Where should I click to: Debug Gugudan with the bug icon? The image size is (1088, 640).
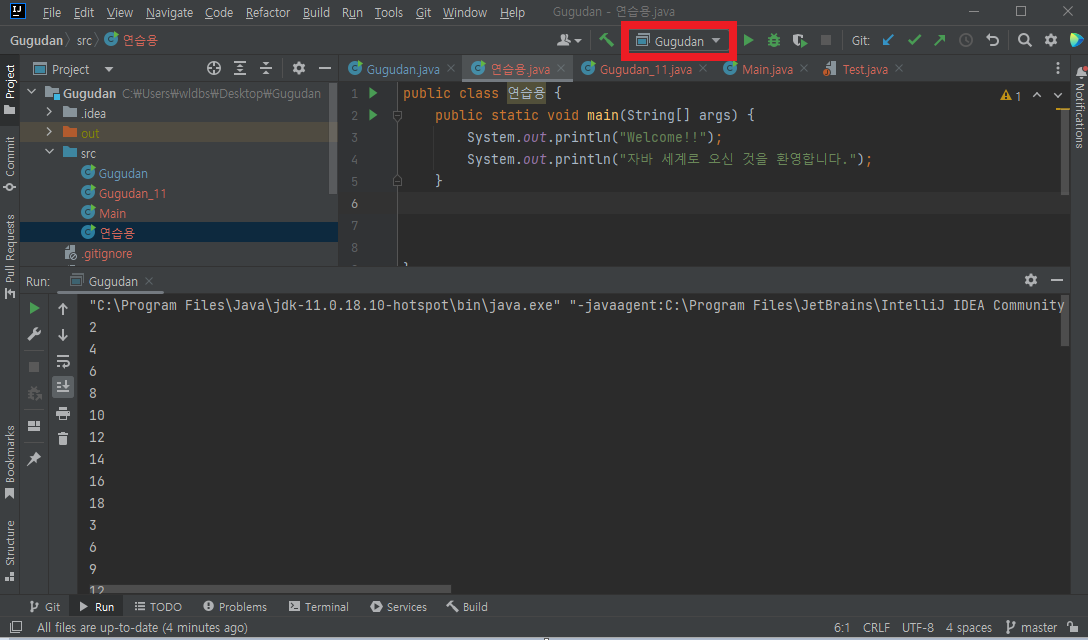coord(774,40)
